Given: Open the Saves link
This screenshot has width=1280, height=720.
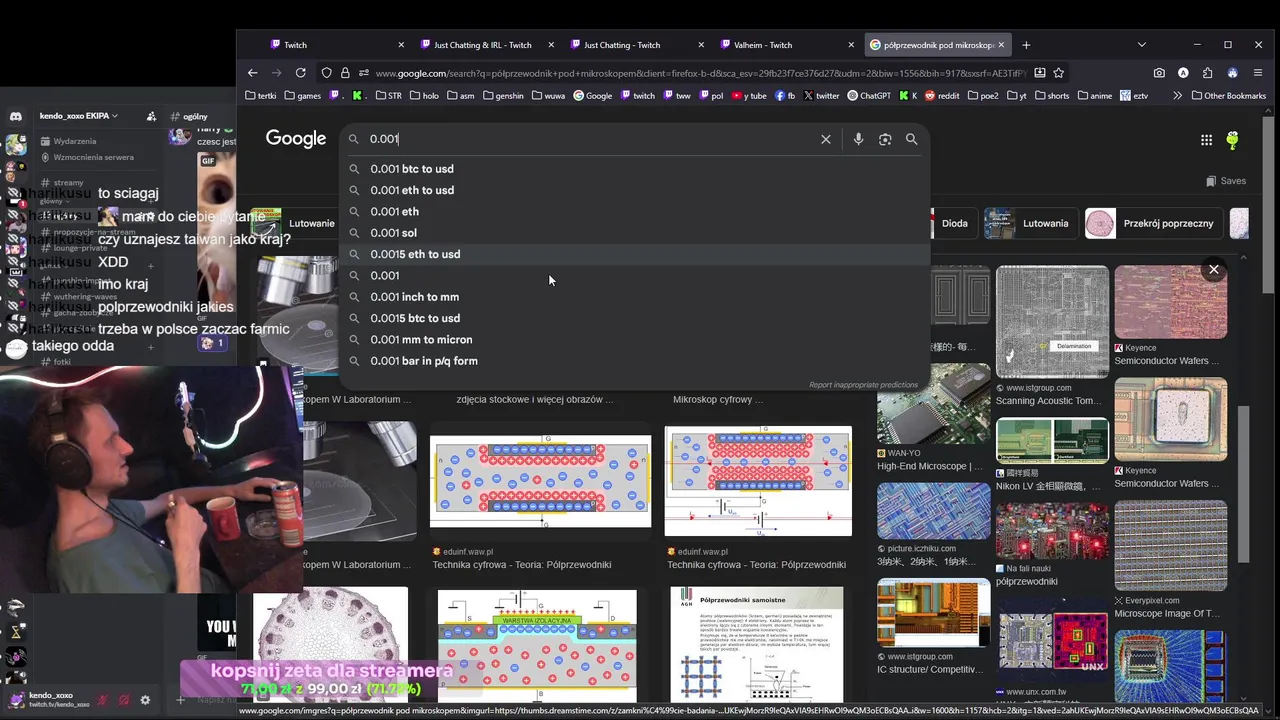Looking at the screenshot, I should 1226,181.
